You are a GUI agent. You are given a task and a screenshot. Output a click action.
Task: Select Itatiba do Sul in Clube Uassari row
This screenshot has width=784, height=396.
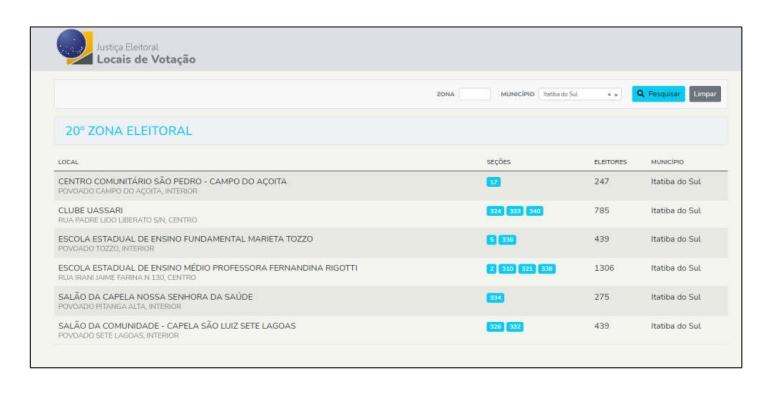click(x=676, y=210)
